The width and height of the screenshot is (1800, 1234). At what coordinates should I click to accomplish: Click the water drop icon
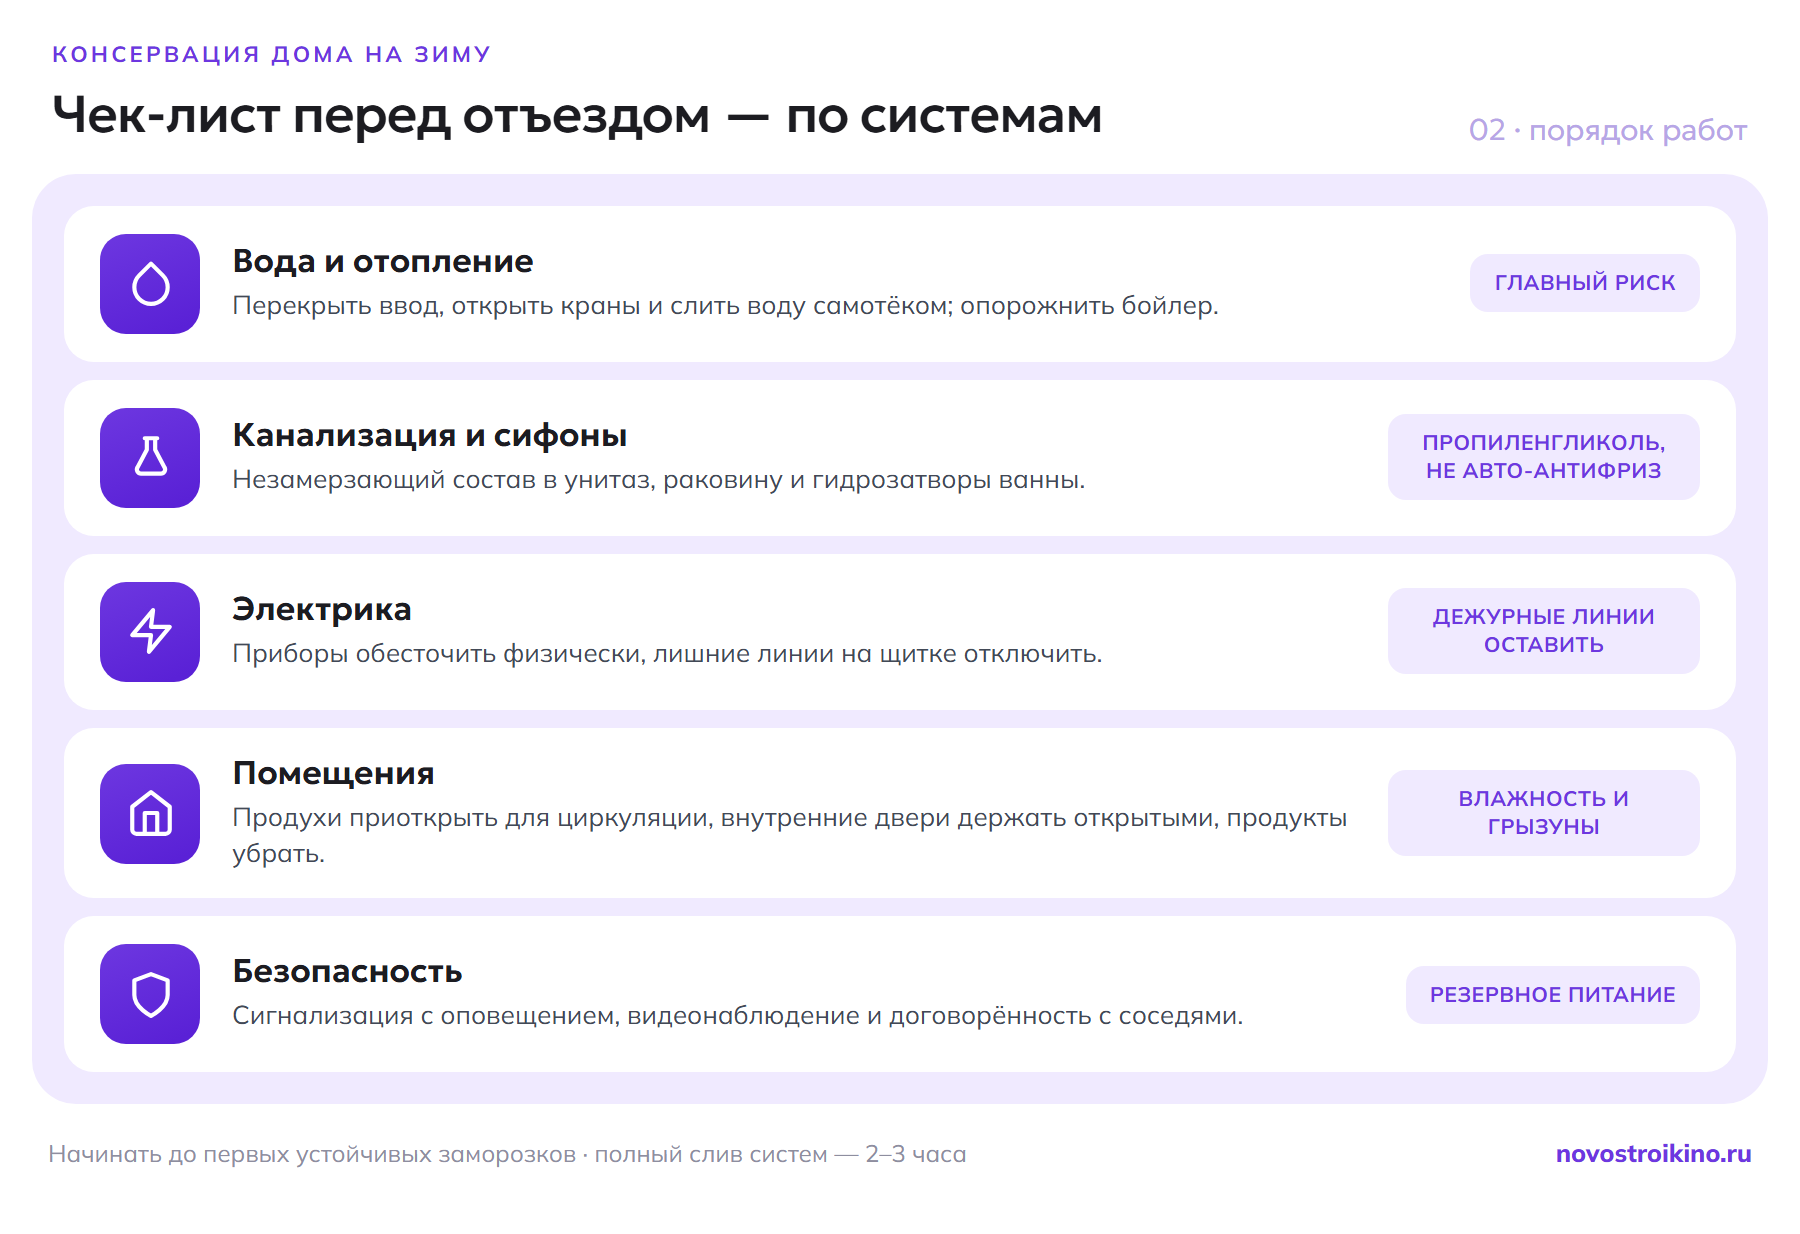(150, 284)
